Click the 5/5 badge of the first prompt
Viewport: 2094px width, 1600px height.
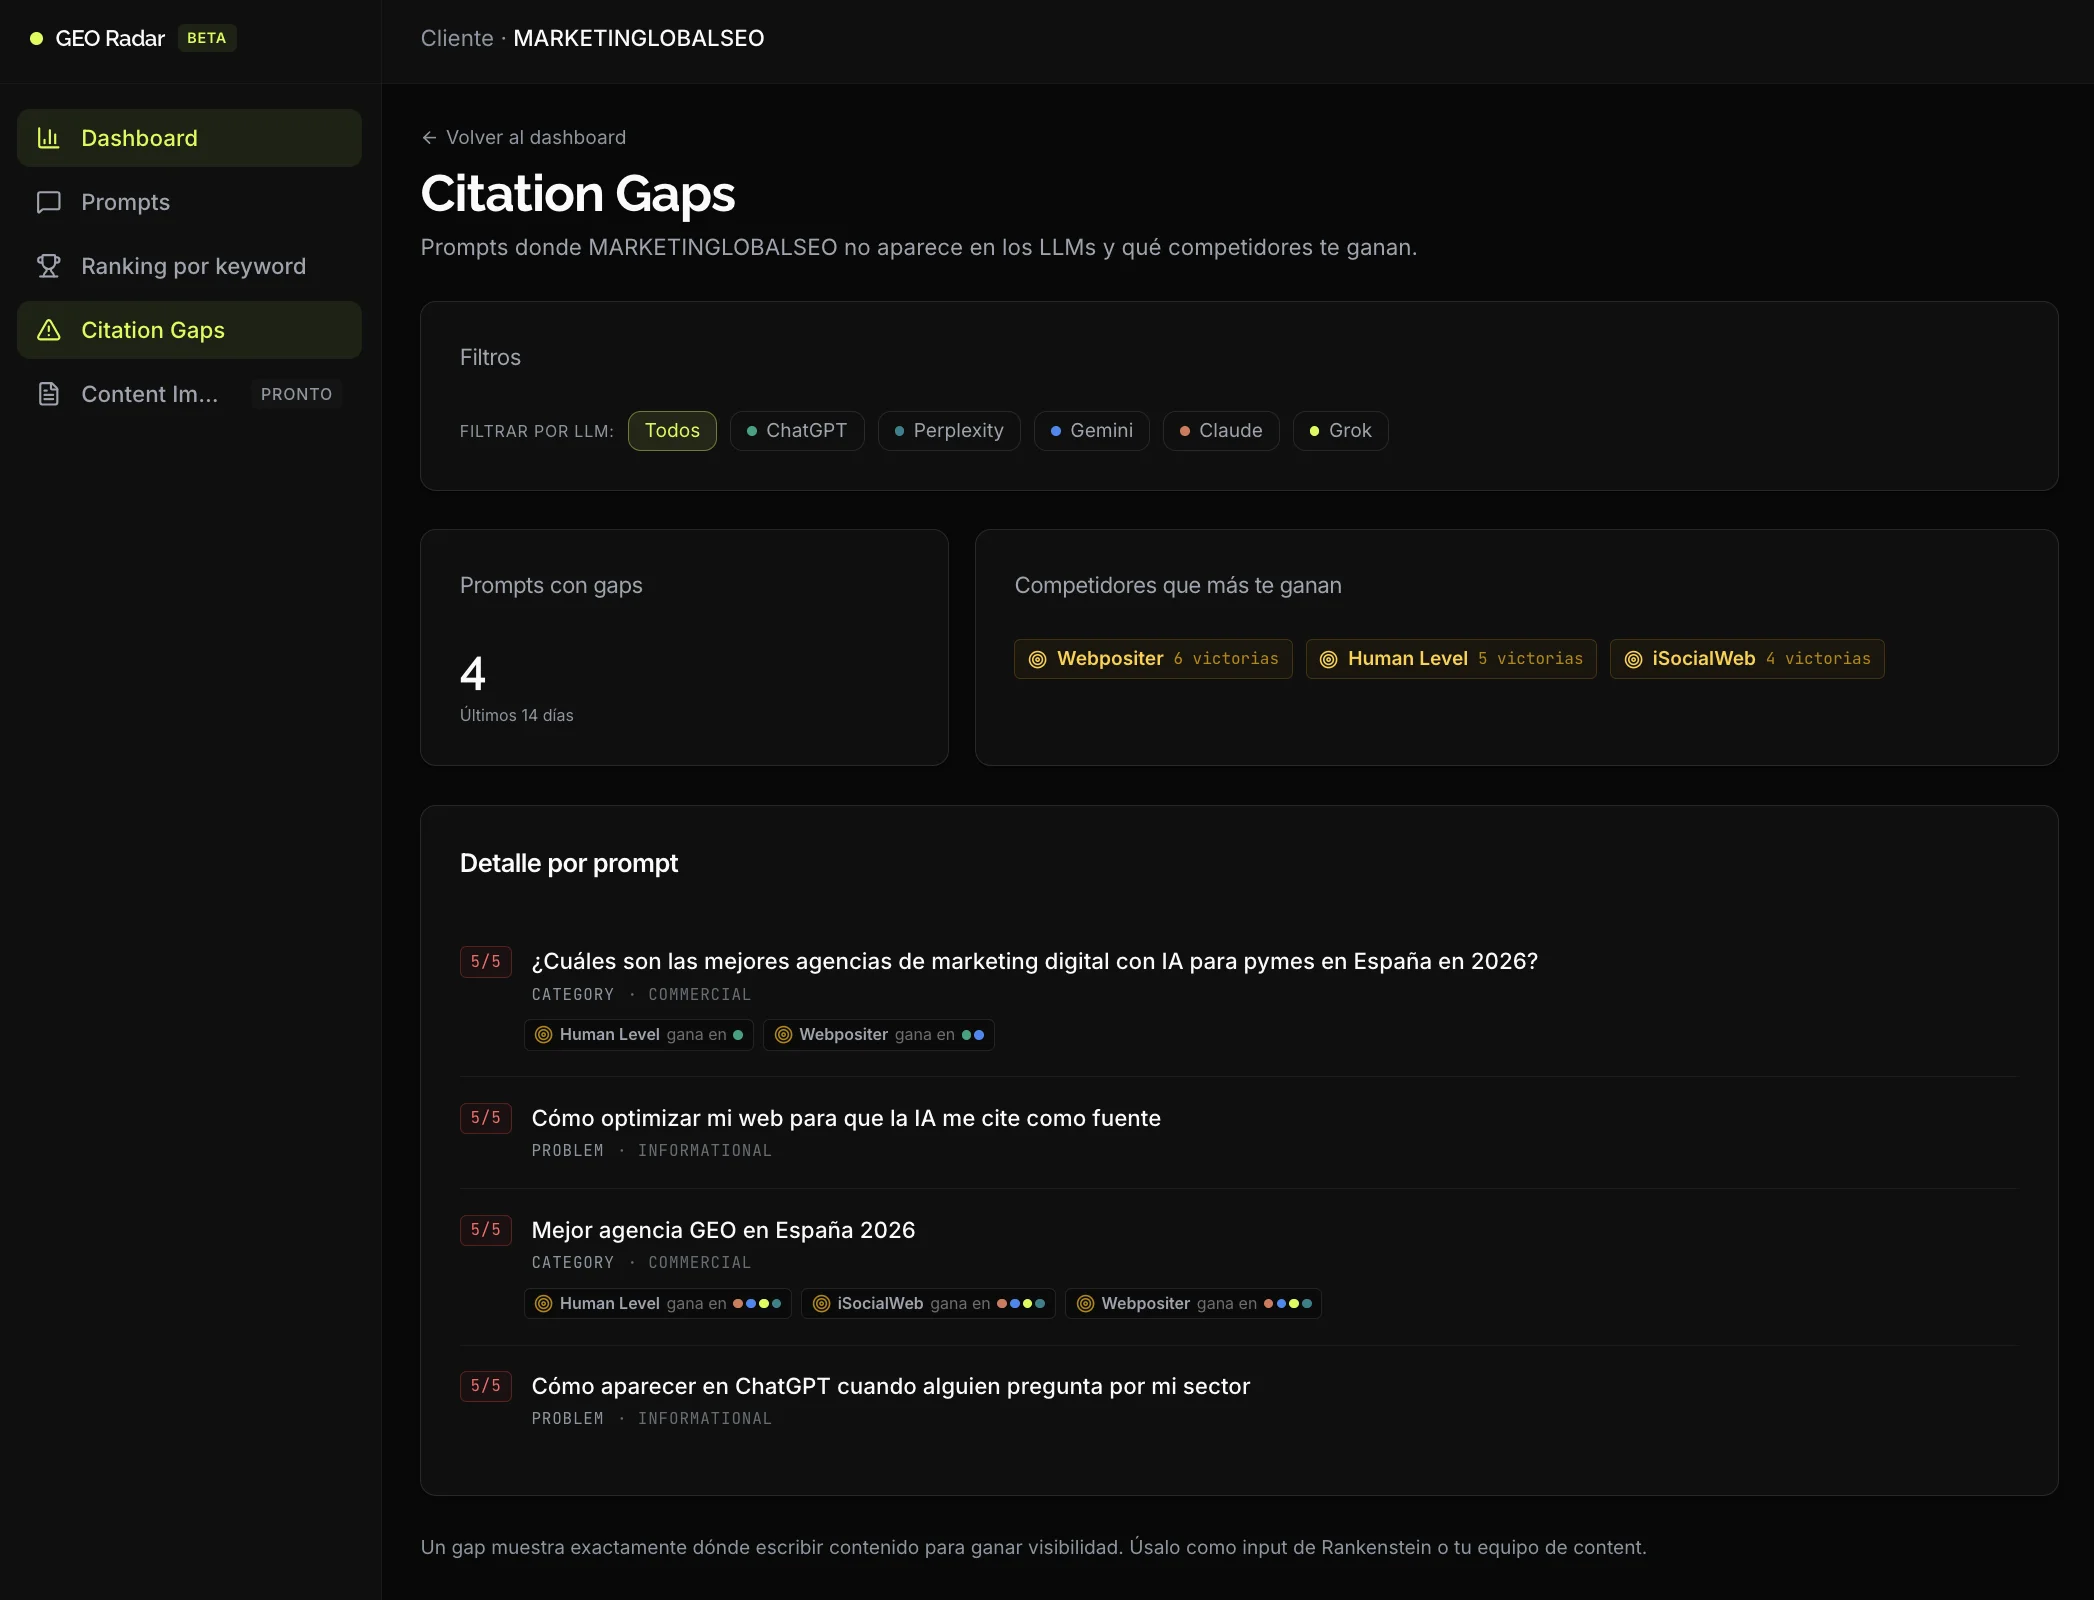click(x=485, y=962)
